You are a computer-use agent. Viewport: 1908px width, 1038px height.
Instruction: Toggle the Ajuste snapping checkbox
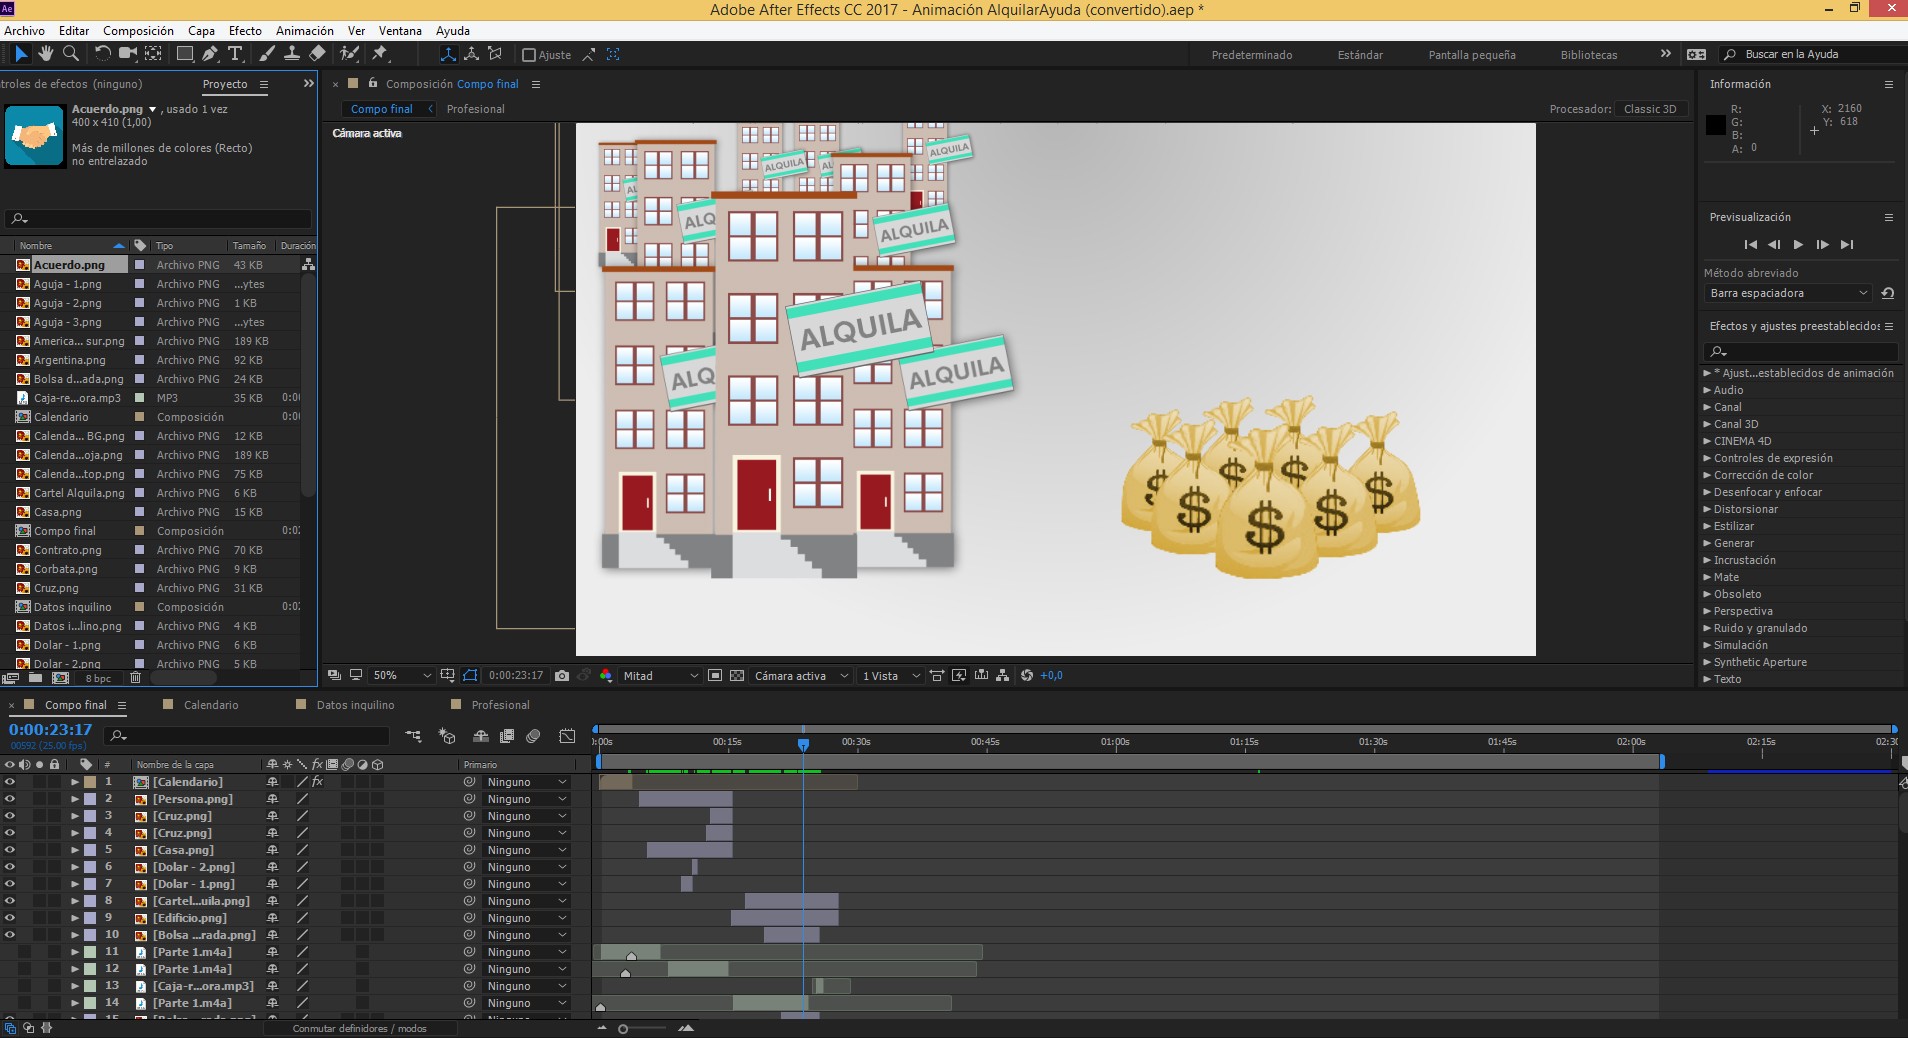tap(529, 55)
